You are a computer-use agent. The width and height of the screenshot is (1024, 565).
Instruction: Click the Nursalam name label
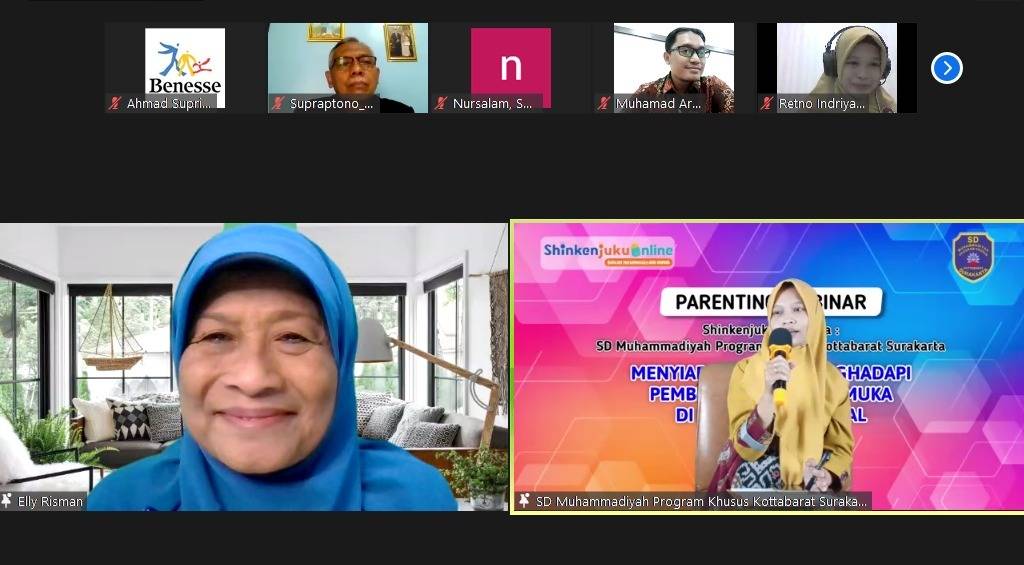pos(492,103)
